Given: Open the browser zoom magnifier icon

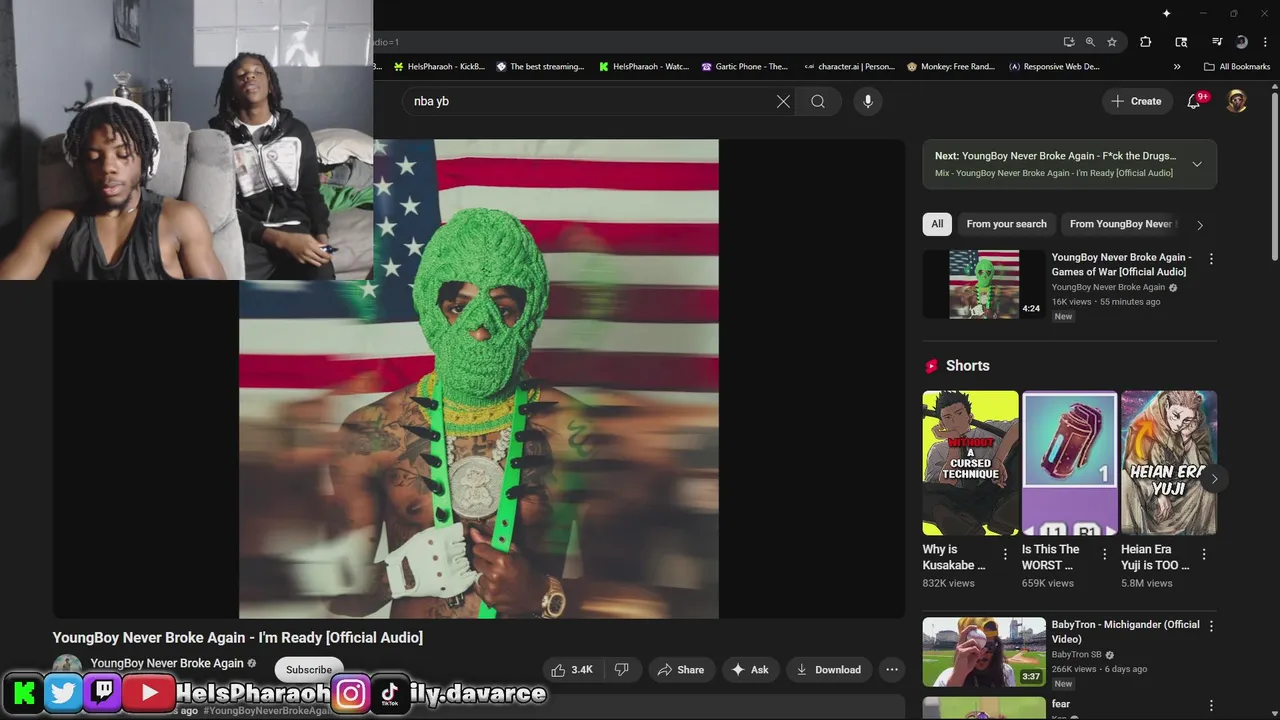Looking at the screenshot, I should coord(1090,42).
